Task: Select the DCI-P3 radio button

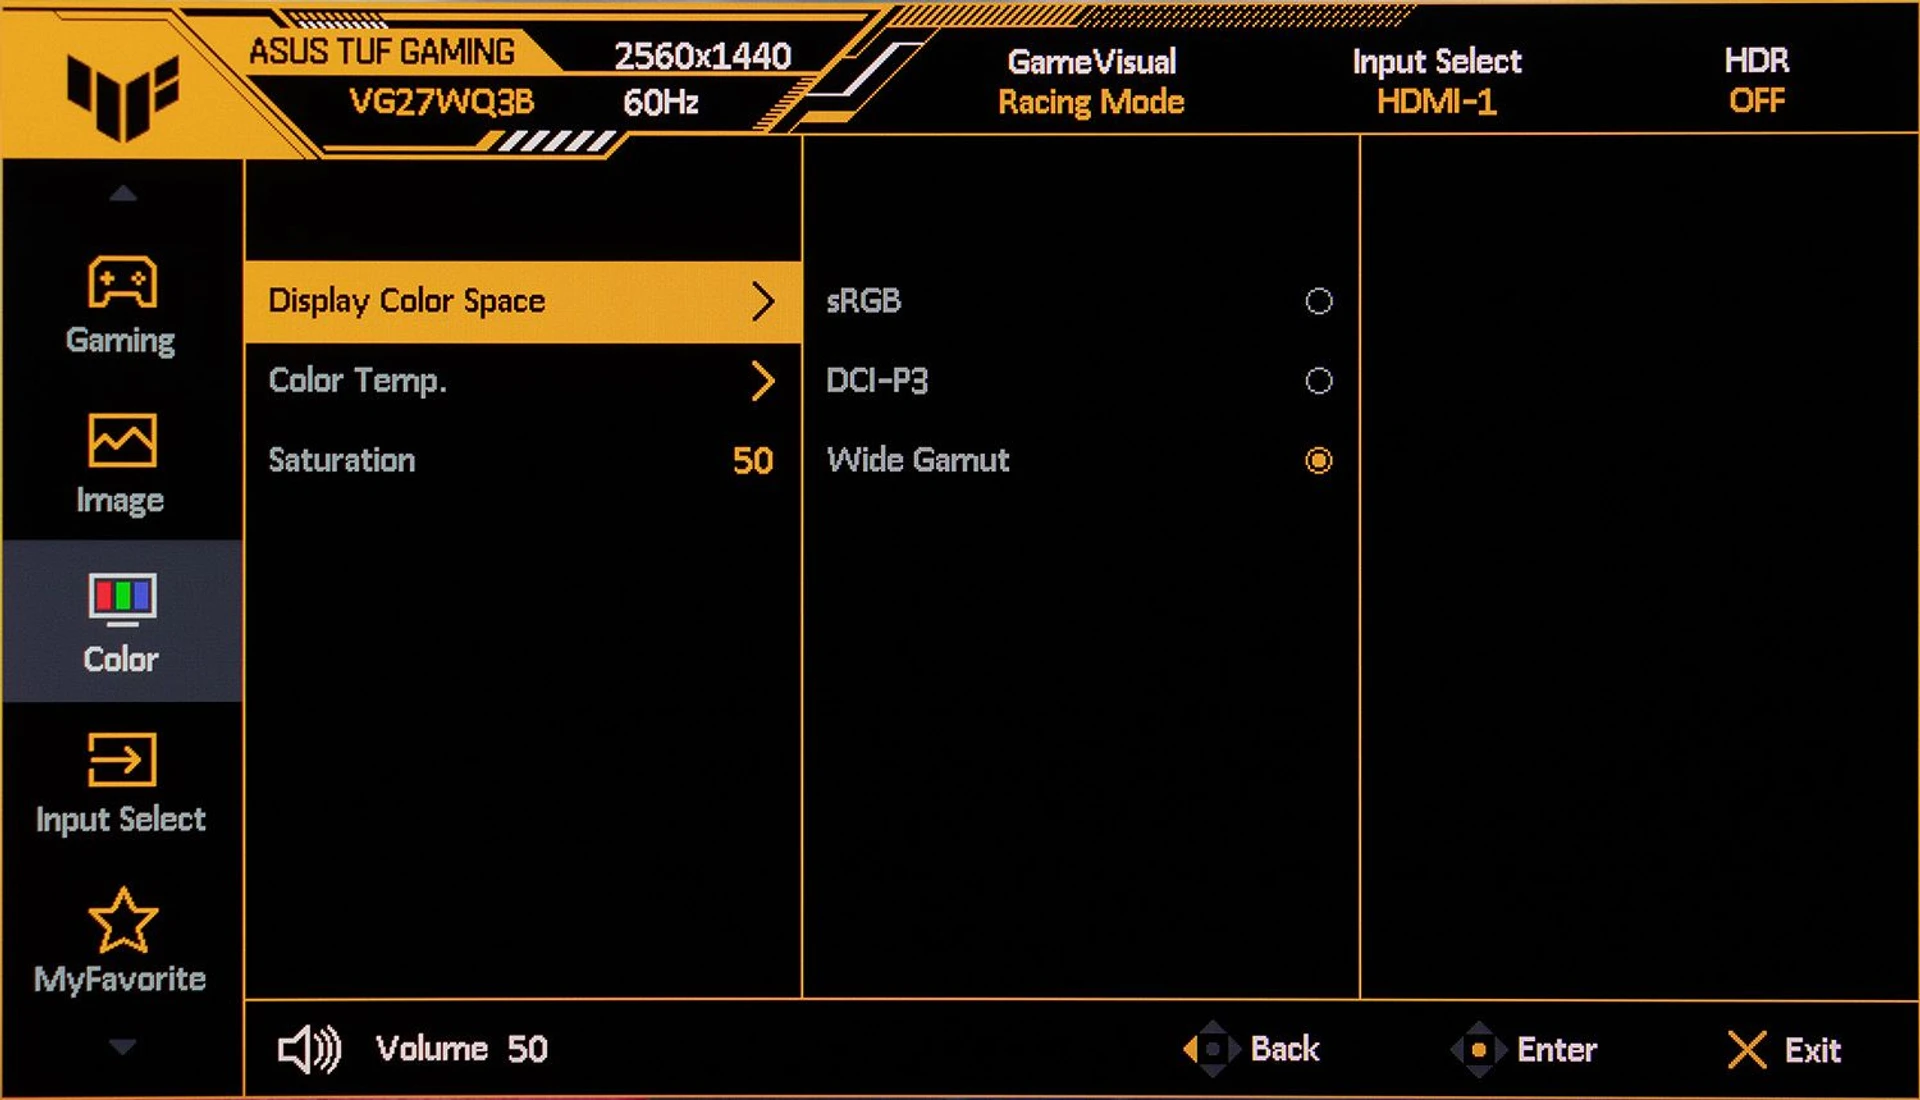Action: (1319, 381)
